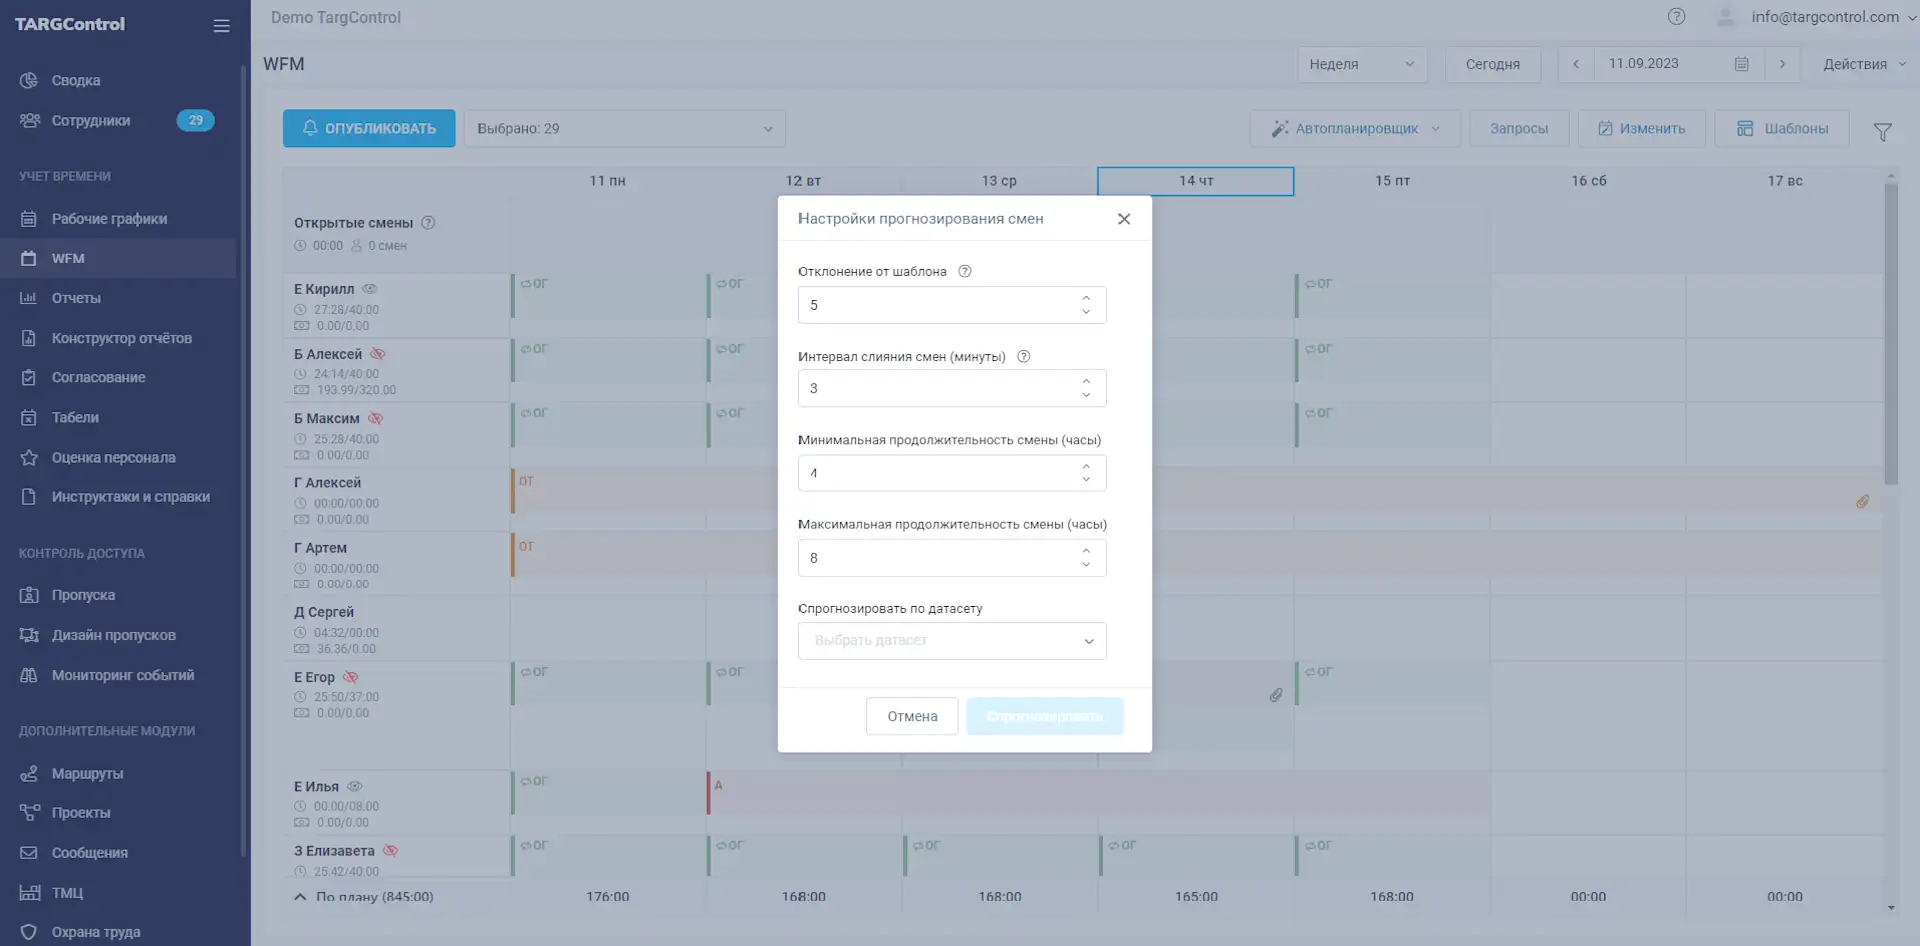The image size is (1920, 946).
Task: Click the Сегодня button
Action: tap(1493, 64)
